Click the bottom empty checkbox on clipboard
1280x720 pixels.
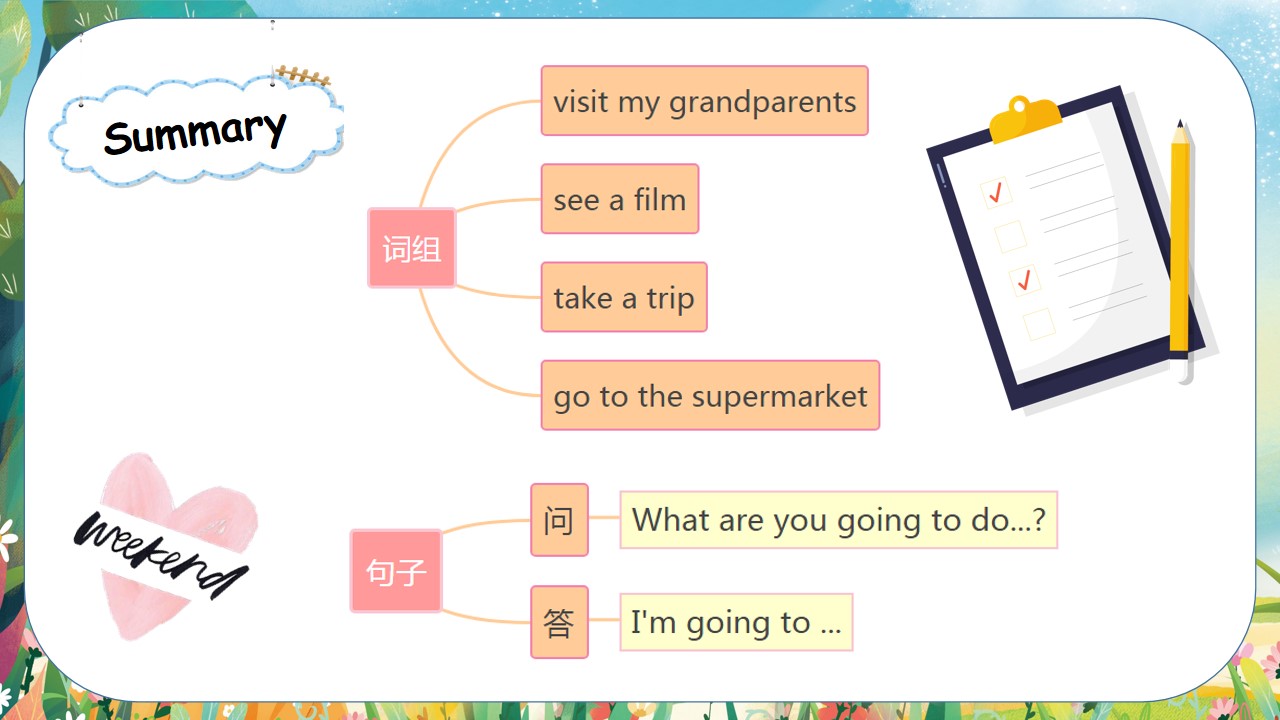1038,324
